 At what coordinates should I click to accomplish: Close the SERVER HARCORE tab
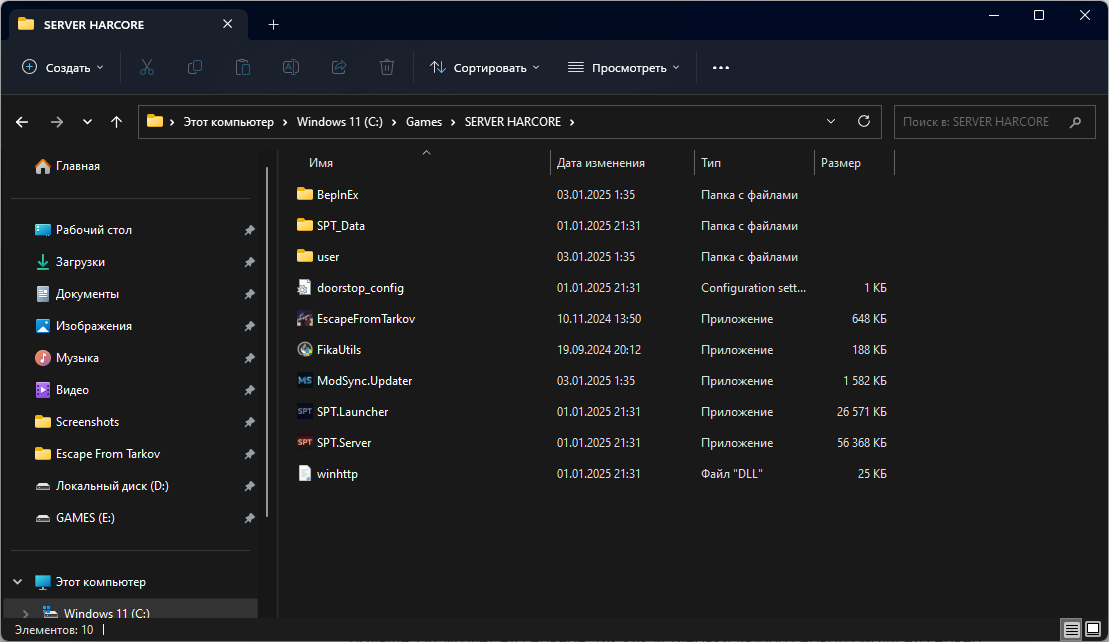pyautogui.click(x=227, y=24)
